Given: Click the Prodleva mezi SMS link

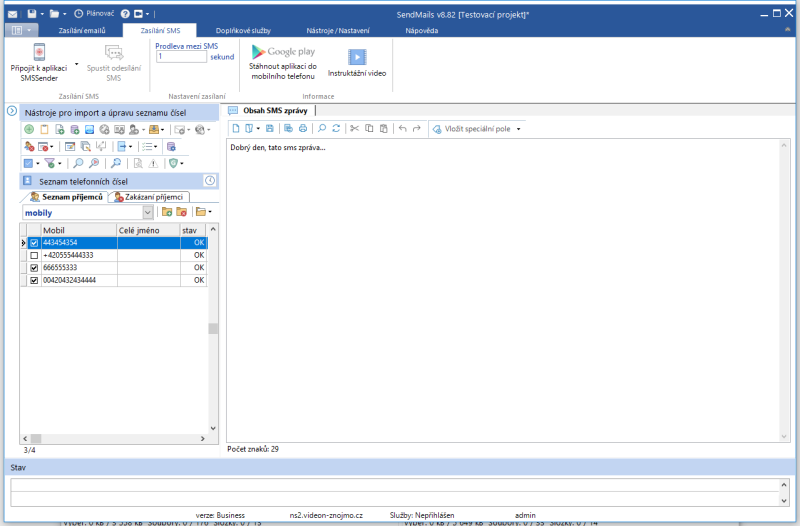Looking at the screenshot, I should 186,46.
